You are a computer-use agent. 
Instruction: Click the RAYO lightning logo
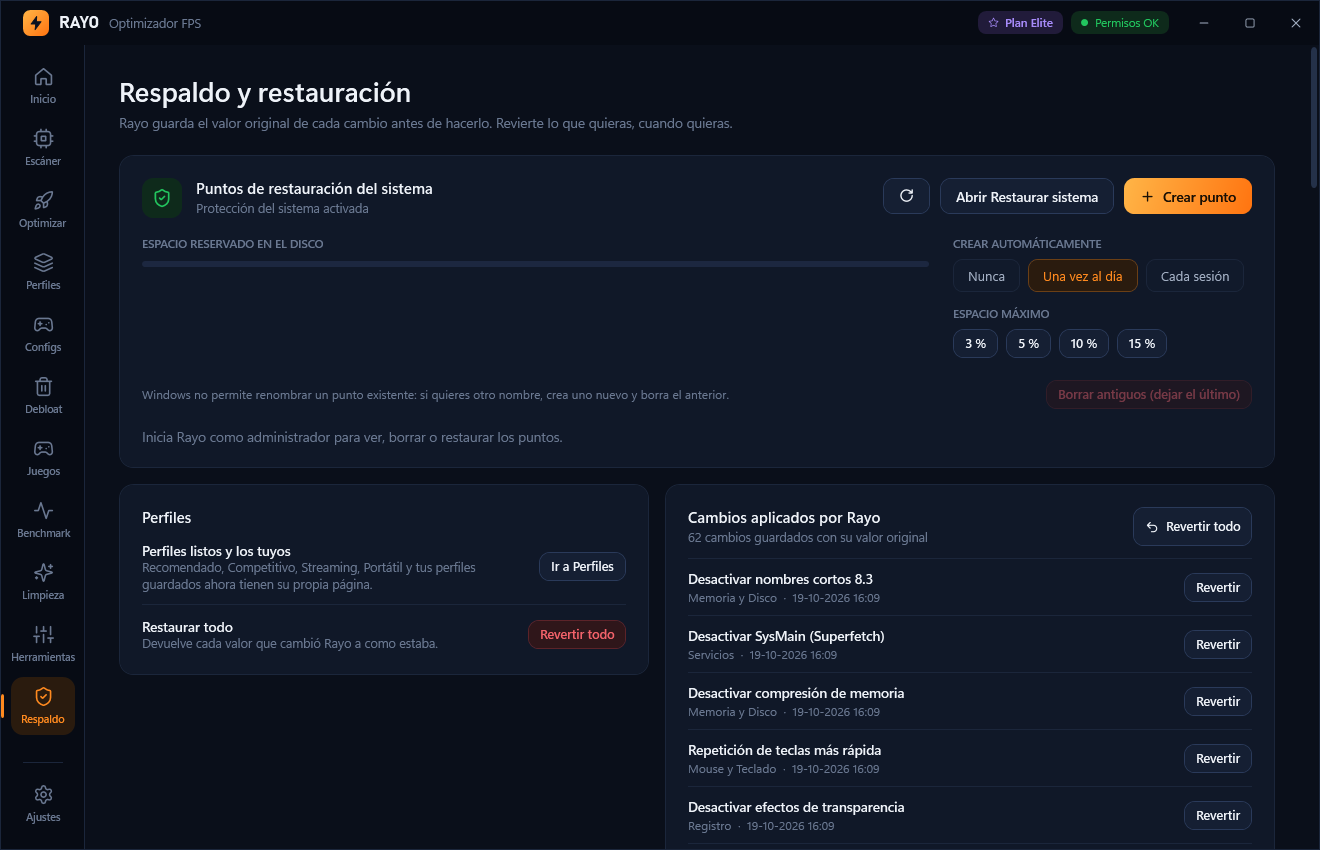tap(36, 22)
